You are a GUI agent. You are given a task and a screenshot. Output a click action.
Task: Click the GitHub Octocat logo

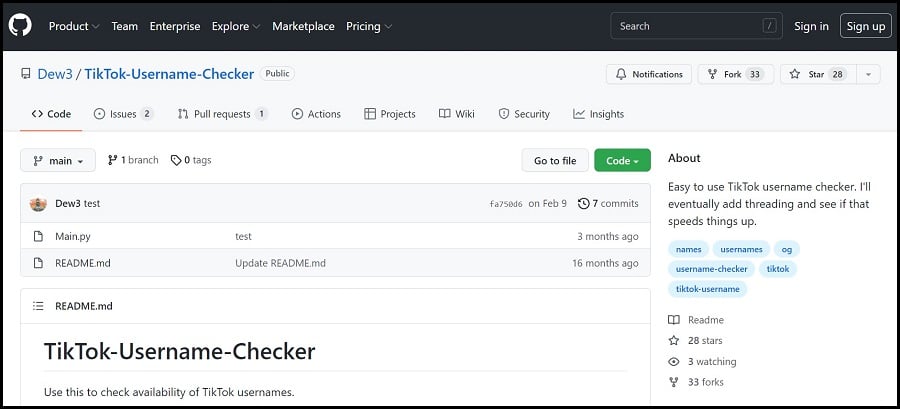click(20, 25)
